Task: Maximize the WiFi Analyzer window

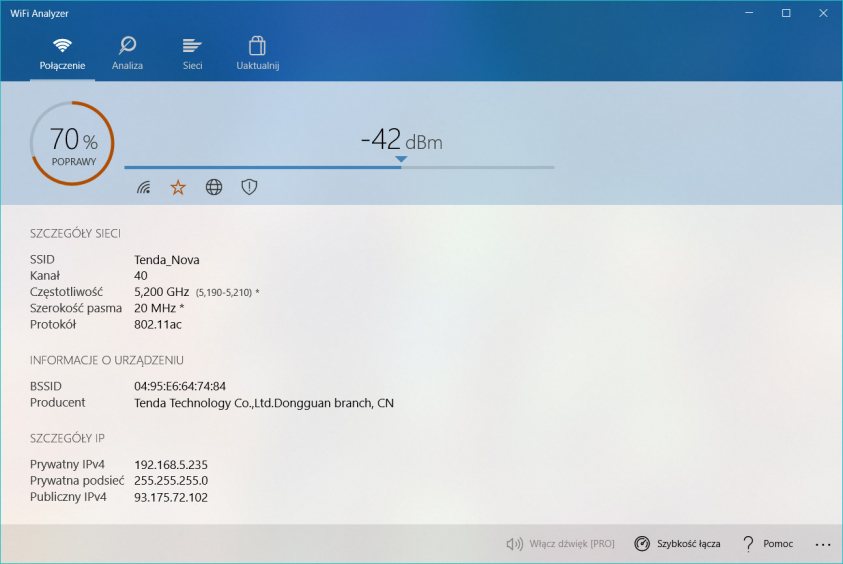Action: click(x=786, y=13)
